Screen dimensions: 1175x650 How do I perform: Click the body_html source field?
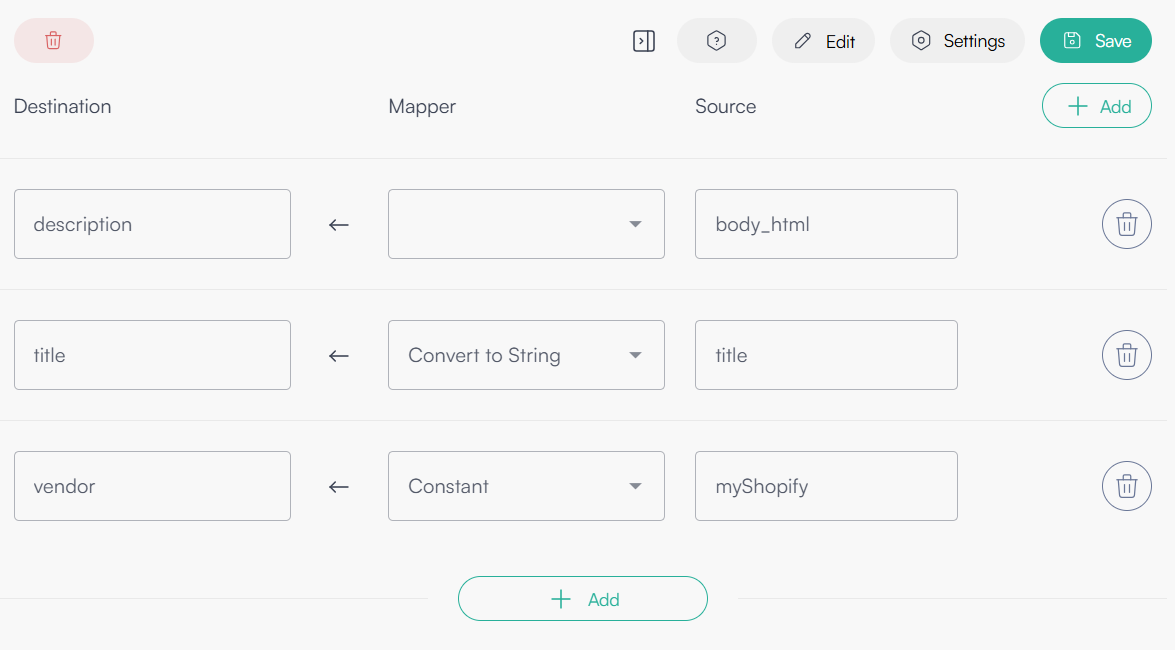click(826, 224)
